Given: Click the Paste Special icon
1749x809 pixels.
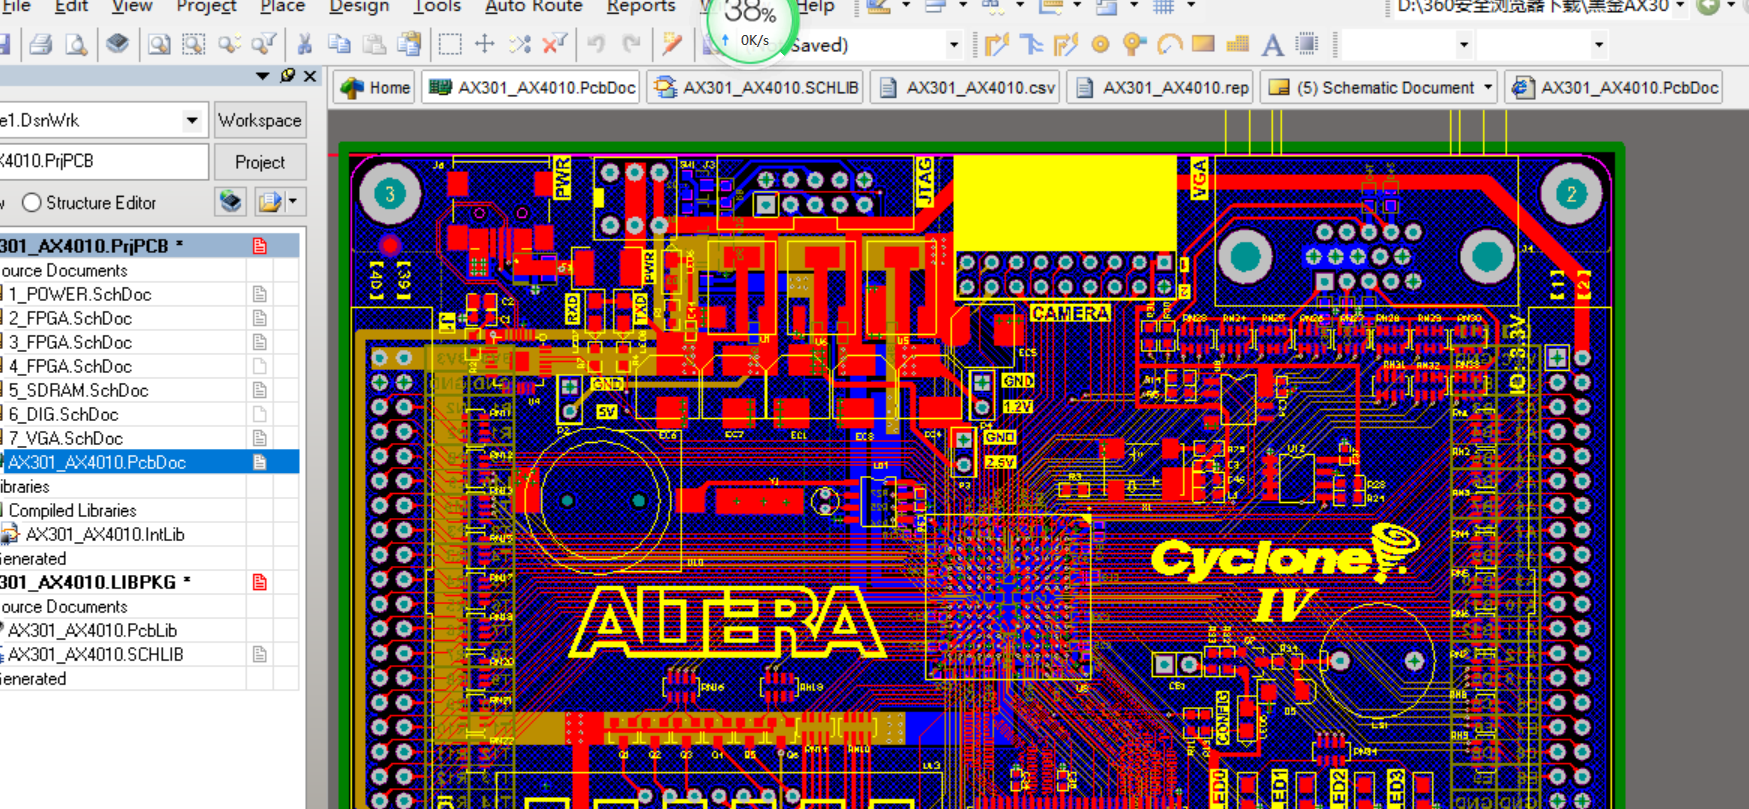Looking at the screenshot, I should tap(409, 44).
